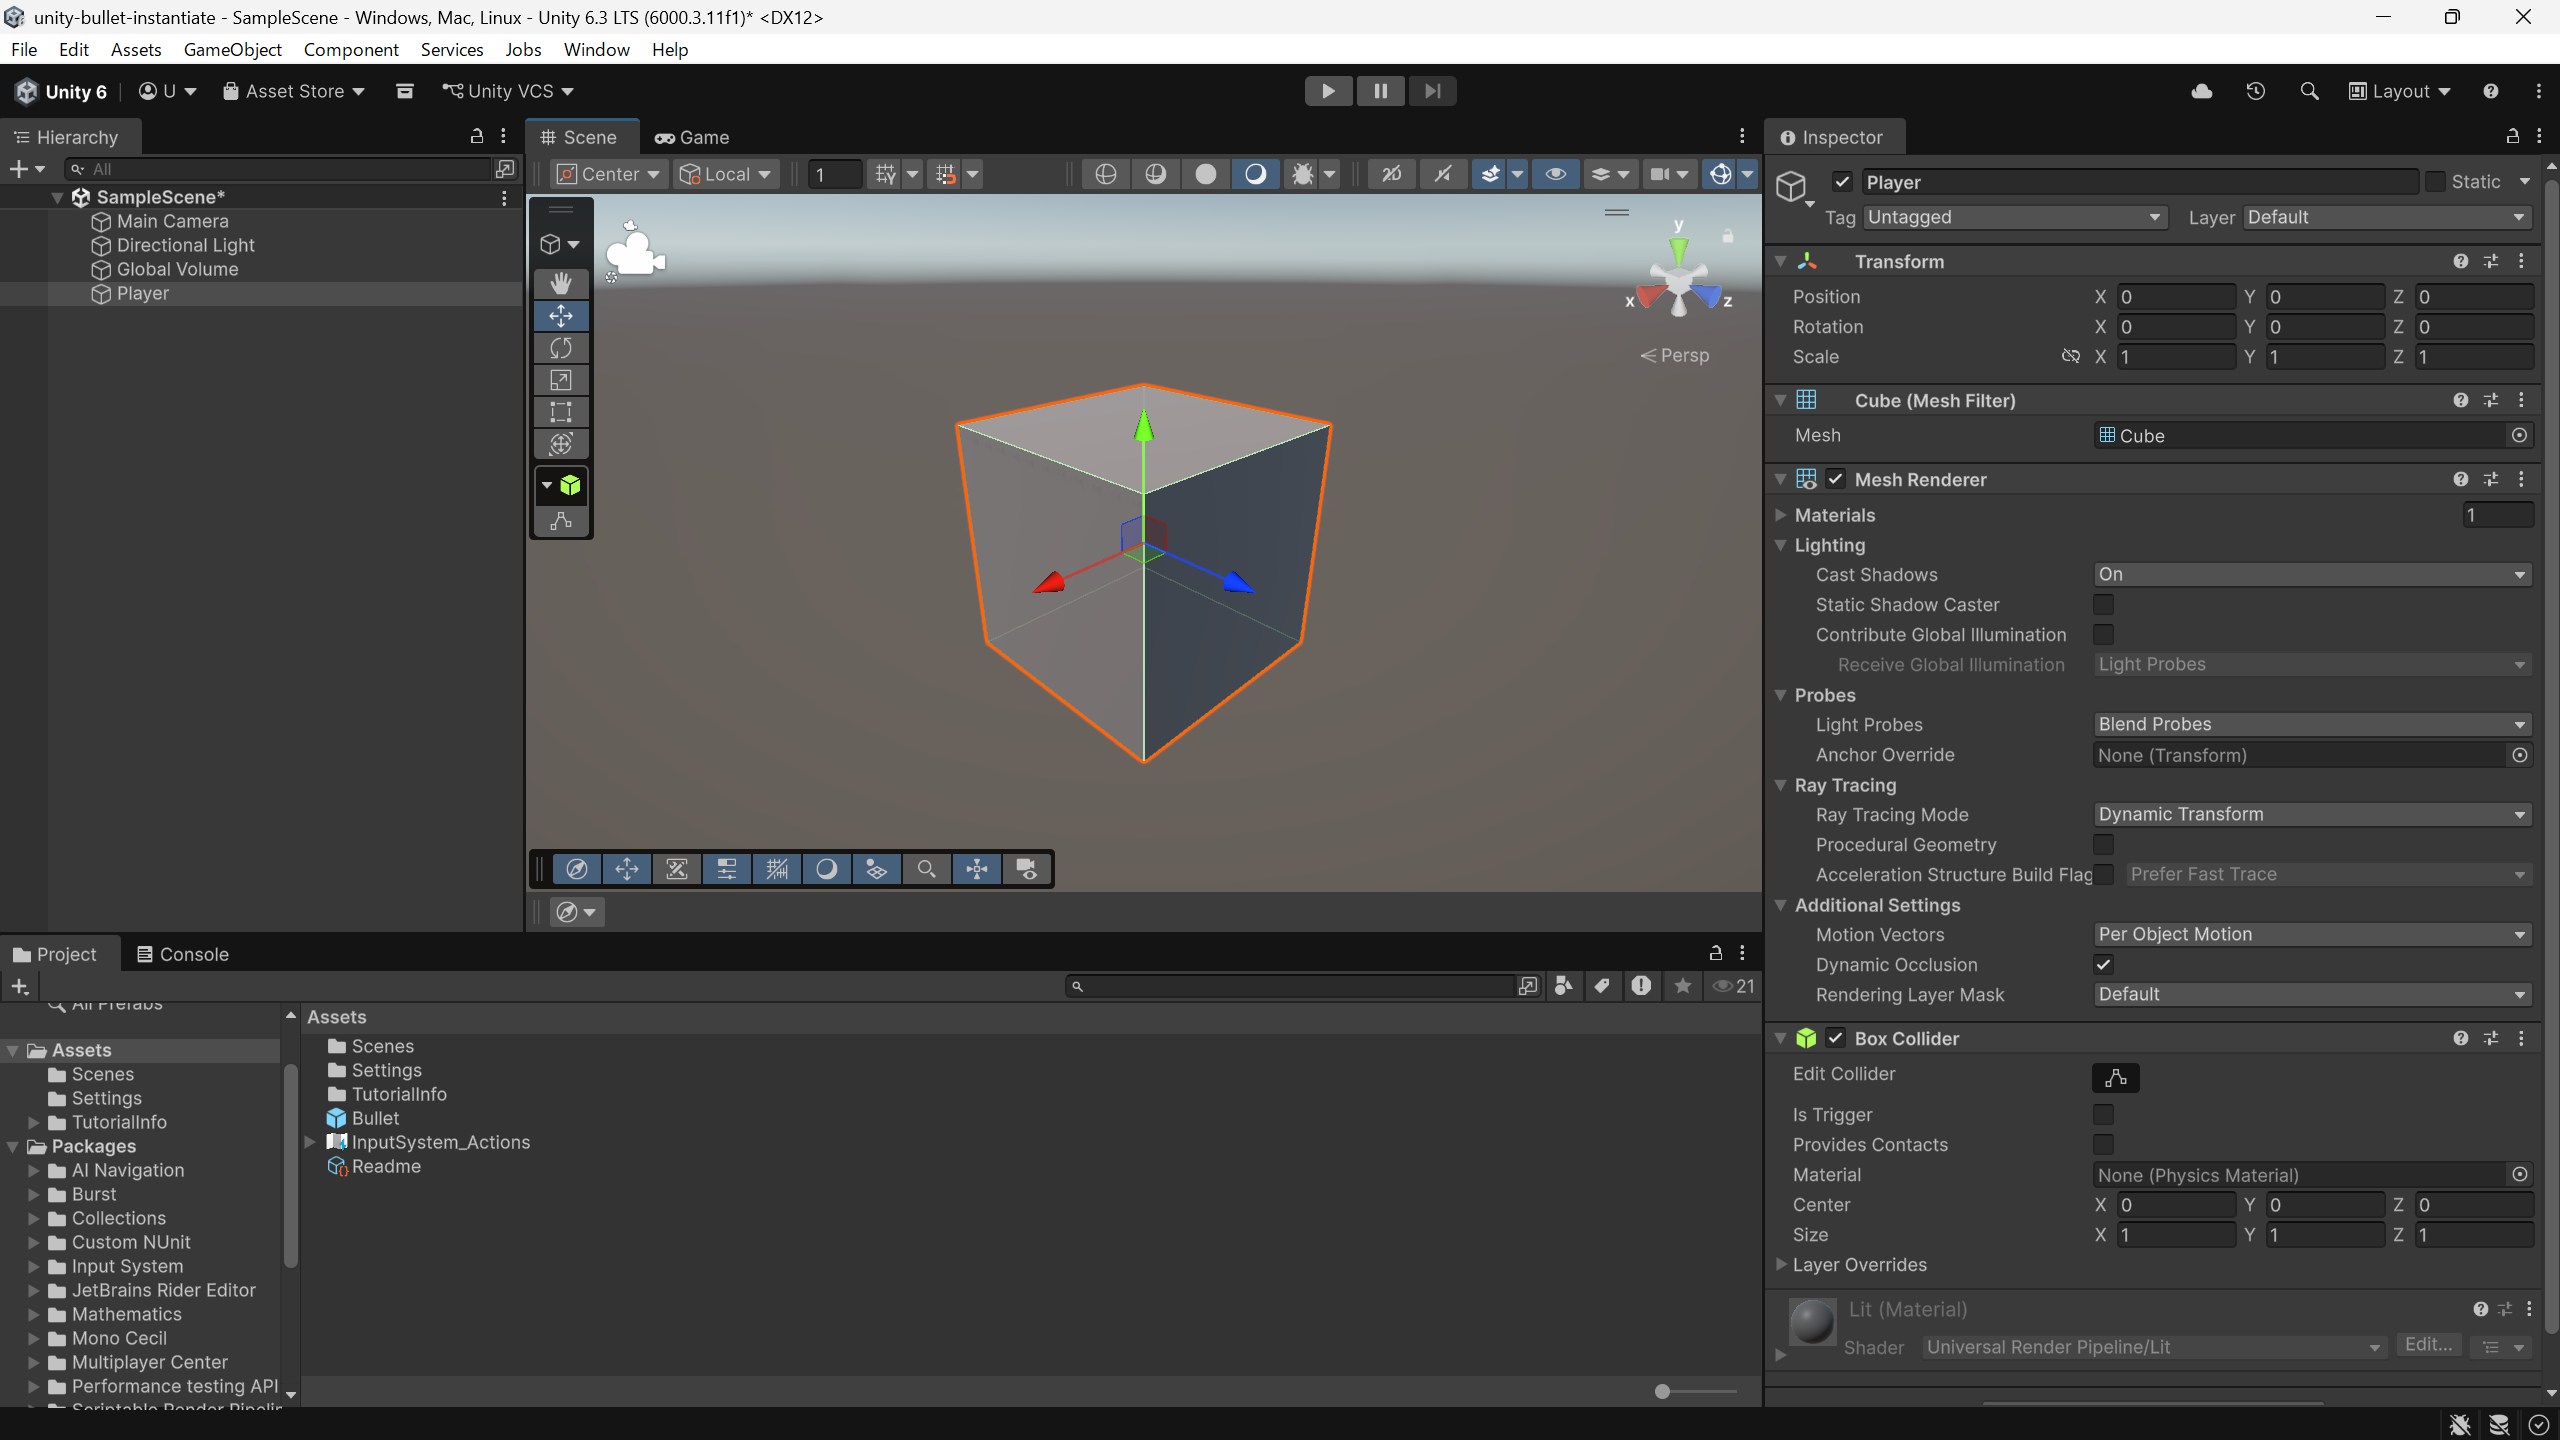Click the shader Edit... button
Screen dimensions: 2560x1440
(x=2427, y=1345)
